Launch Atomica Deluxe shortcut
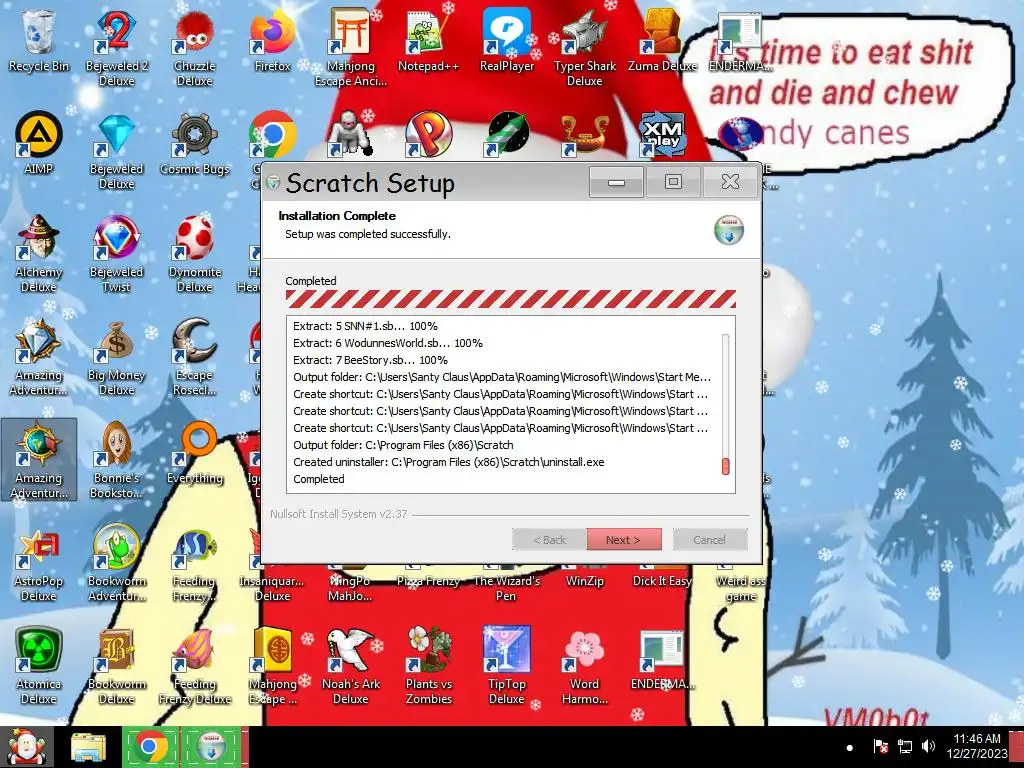Viewport: 1024px width, 768px height. pyautogui.click(x=38, y=666)
